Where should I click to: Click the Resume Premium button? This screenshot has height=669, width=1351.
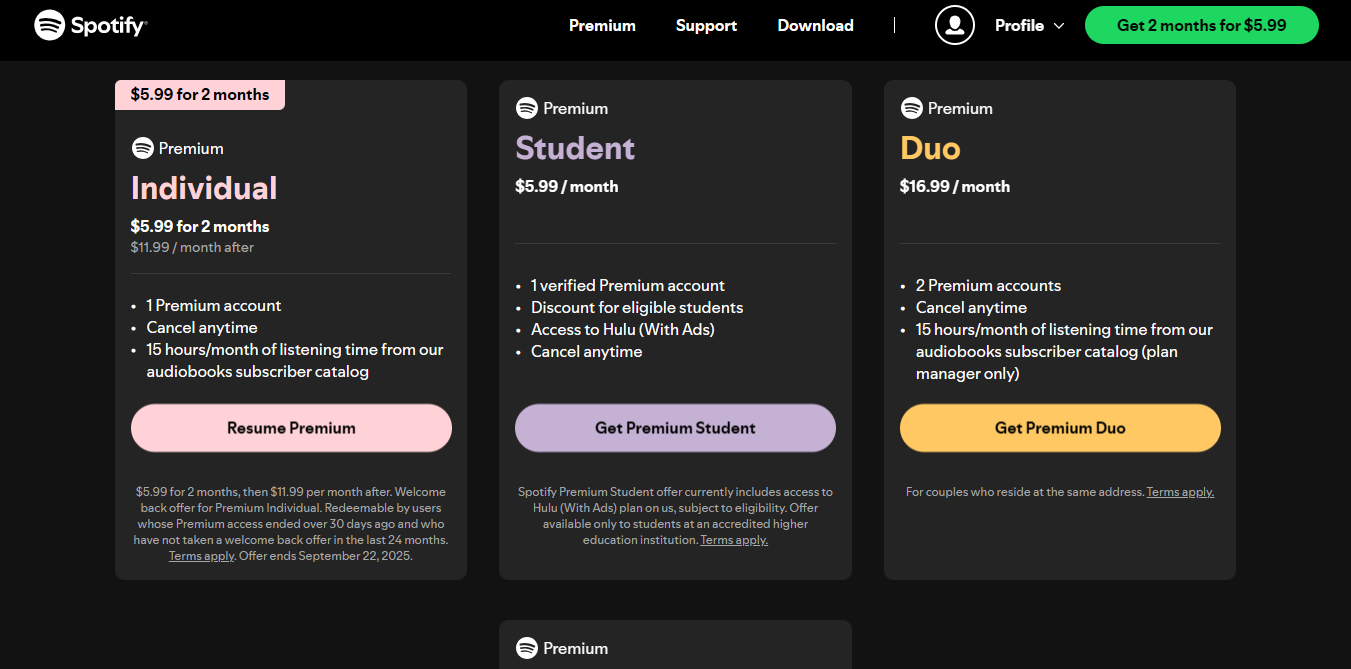(291, 427)
